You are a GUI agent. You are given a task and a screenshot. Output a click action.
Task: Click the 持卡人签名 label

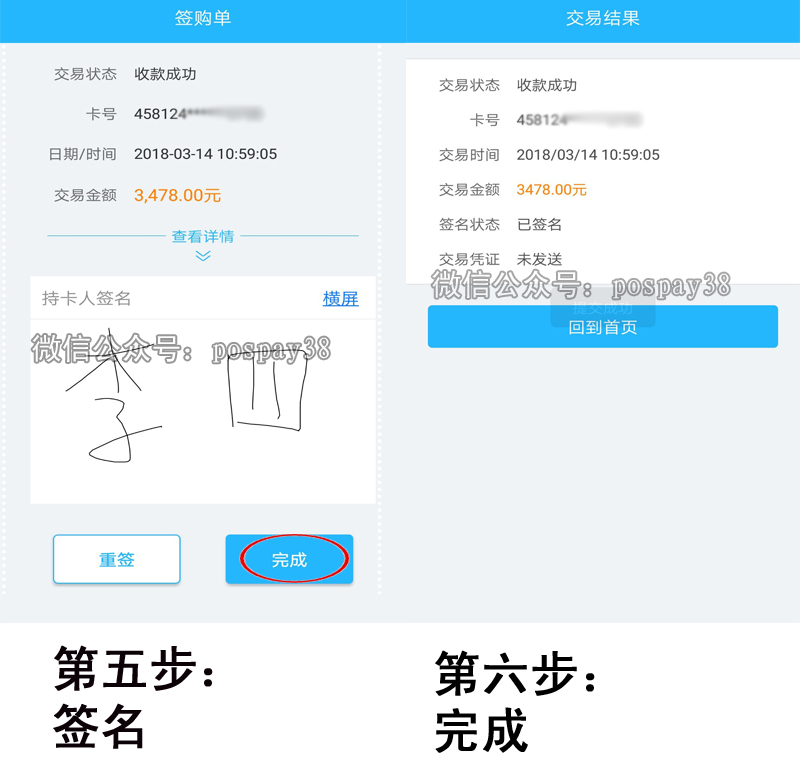tap(87, 299)
